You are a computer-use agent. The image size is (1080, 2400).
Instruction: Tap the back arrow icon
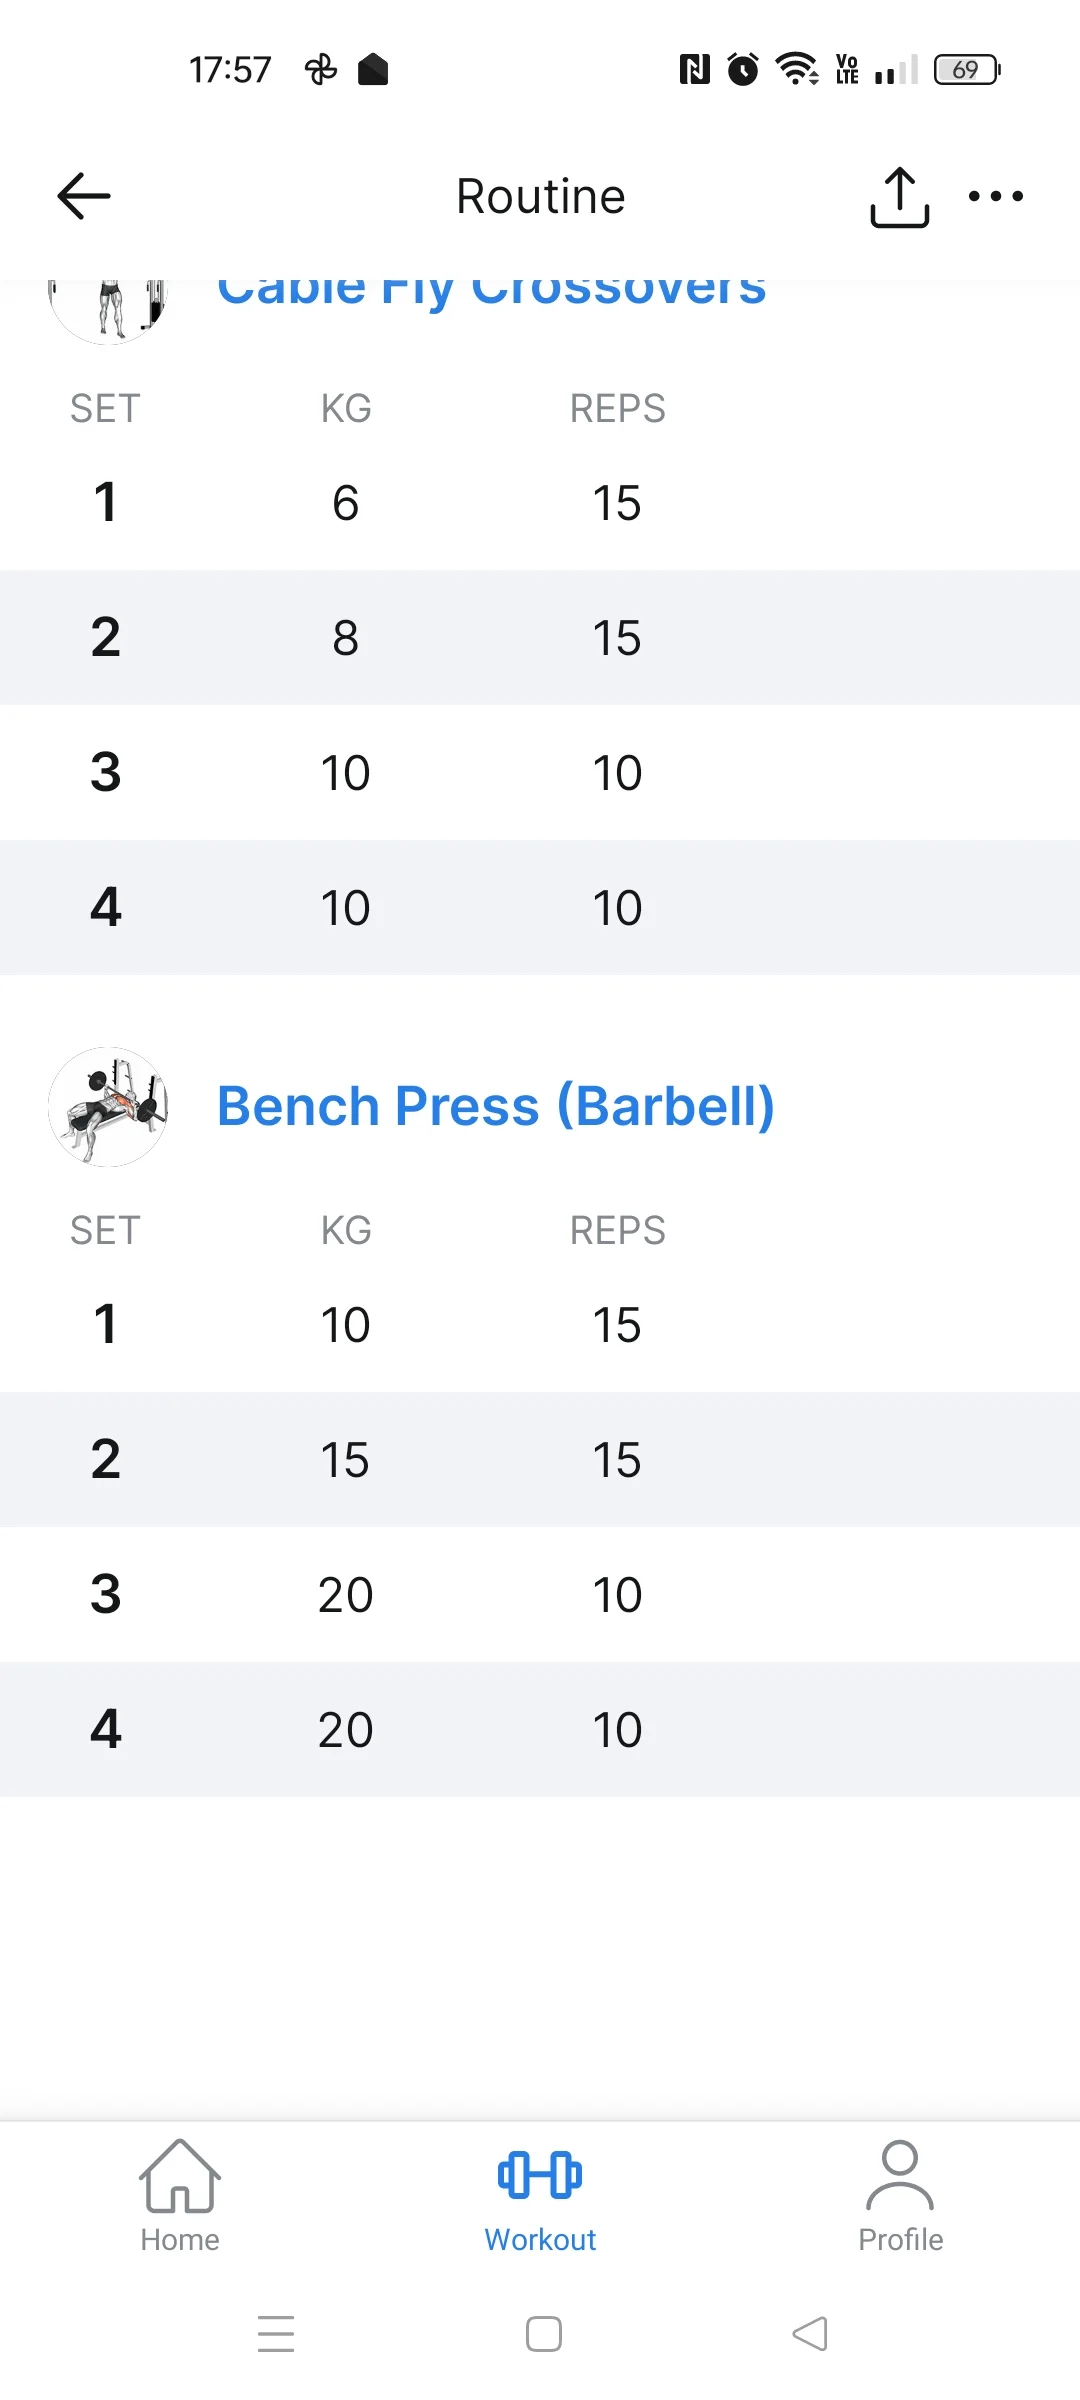click(84, 196)
